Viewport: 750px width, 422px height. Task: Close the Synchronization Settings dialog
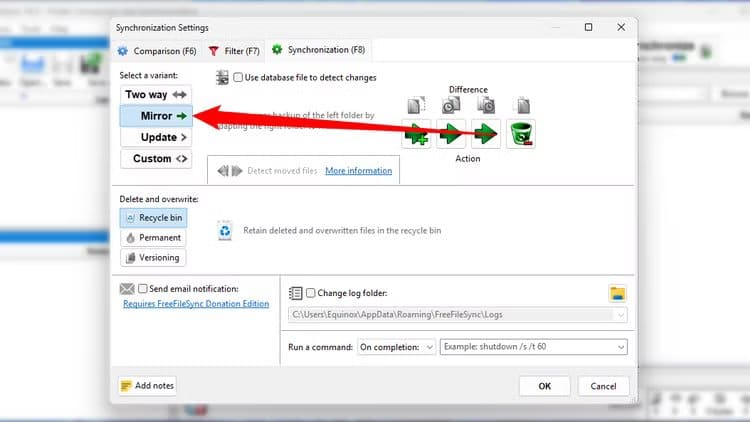621,27
